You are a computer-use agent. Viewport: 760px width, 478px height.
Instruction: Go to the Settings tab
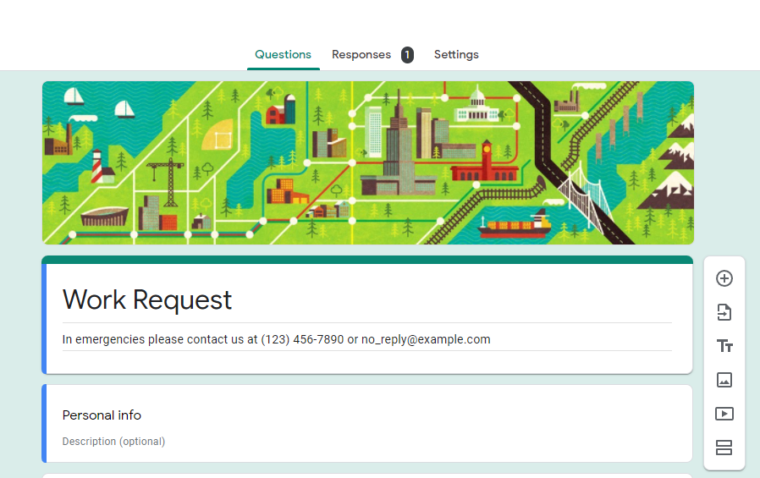(456, 55)
